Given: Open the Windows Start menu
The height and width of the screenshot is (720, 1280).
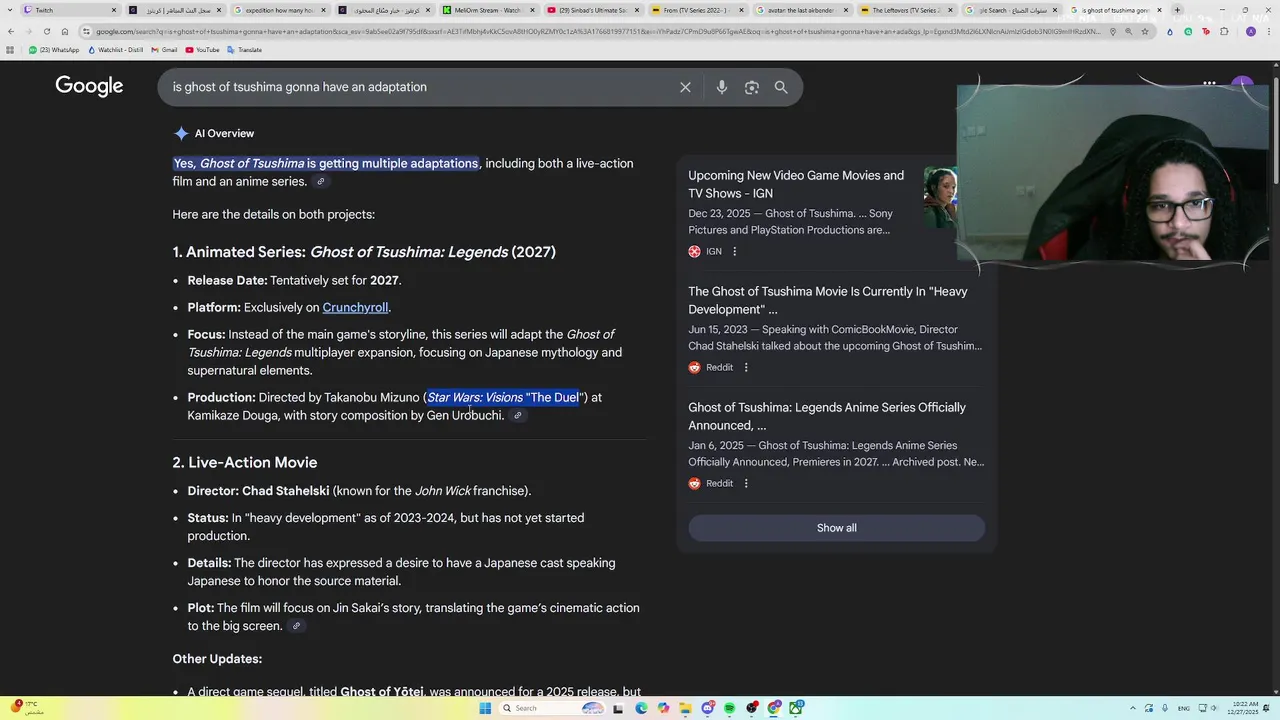Looking at the screenshot, I should tap(485, 708).
